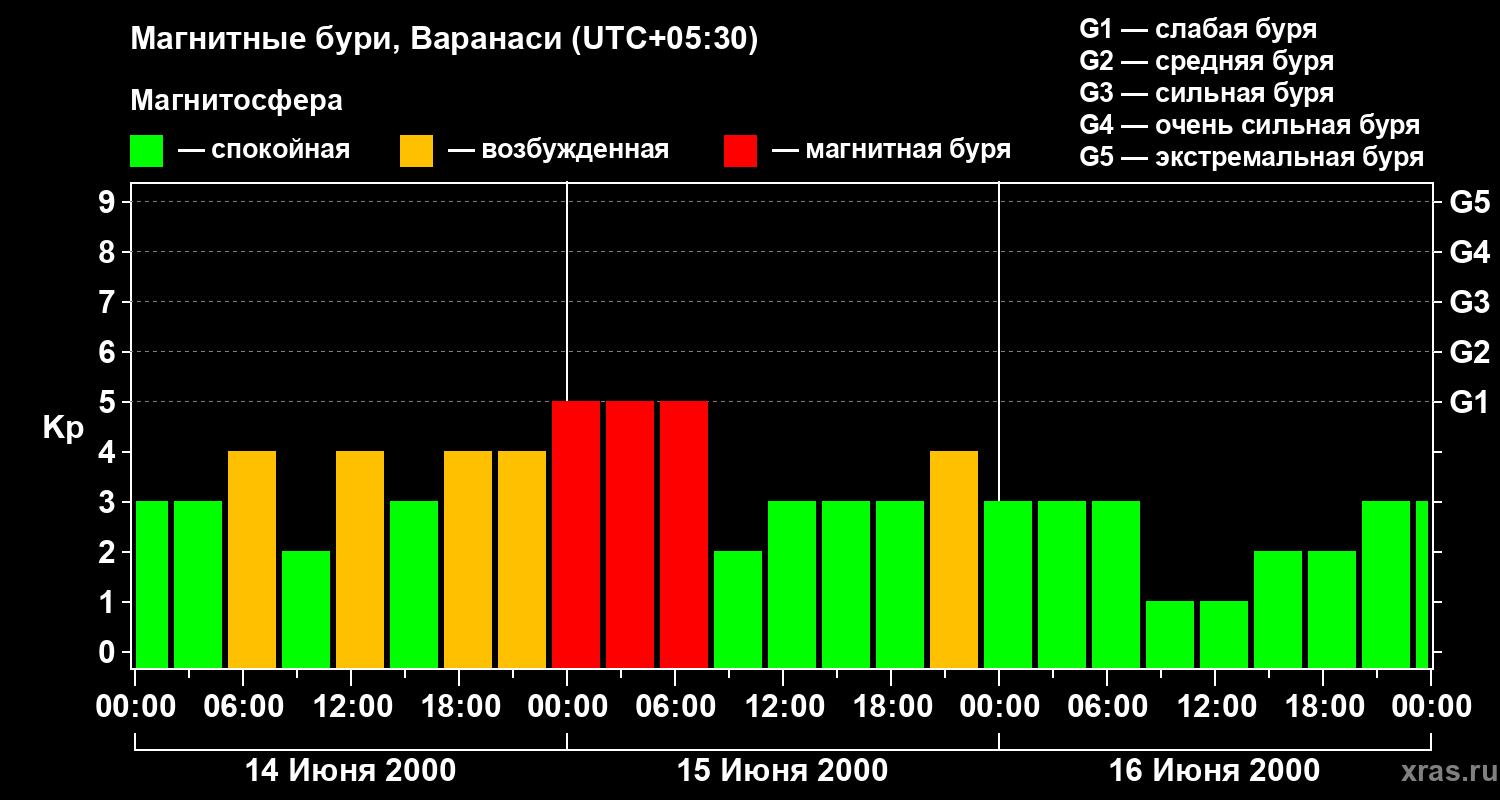Viewport: 1500px width, 800px height.
Task: Click the first red bar at 00:00 on 15 June
Action: pos(576,535)
